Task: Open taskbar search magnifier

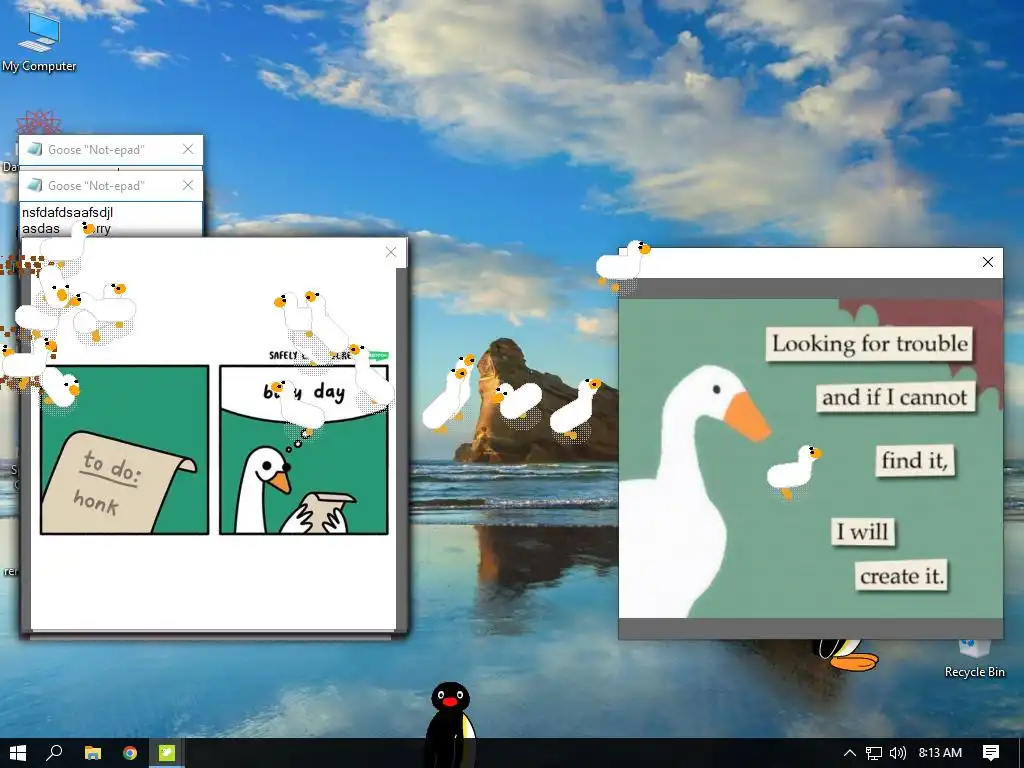Action: (54, 753)
